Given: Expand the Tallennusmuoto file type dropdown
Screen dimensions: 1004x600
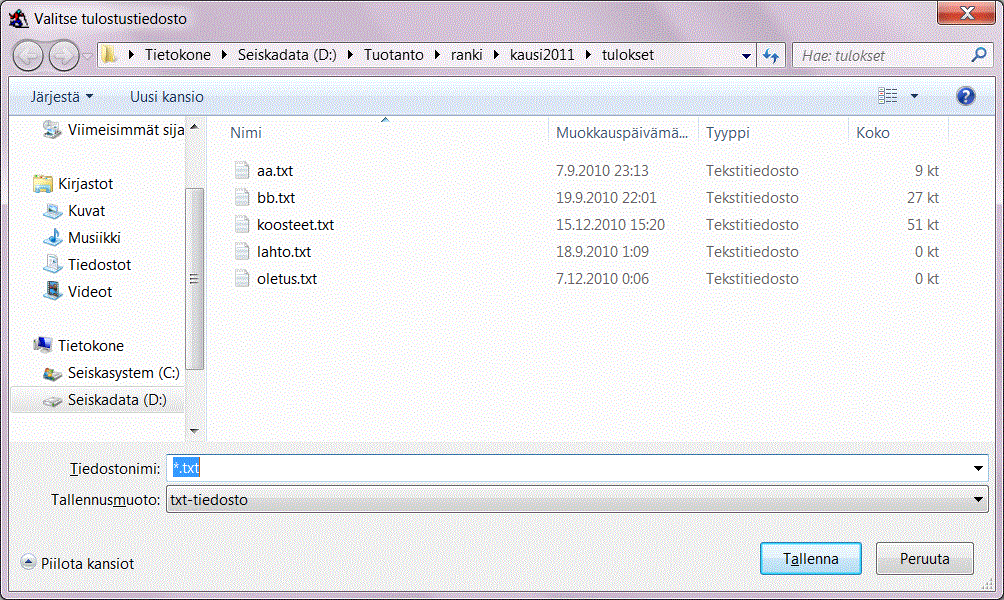Looking at the screenshot, I should pyautogui.click(x=979, y=500).
